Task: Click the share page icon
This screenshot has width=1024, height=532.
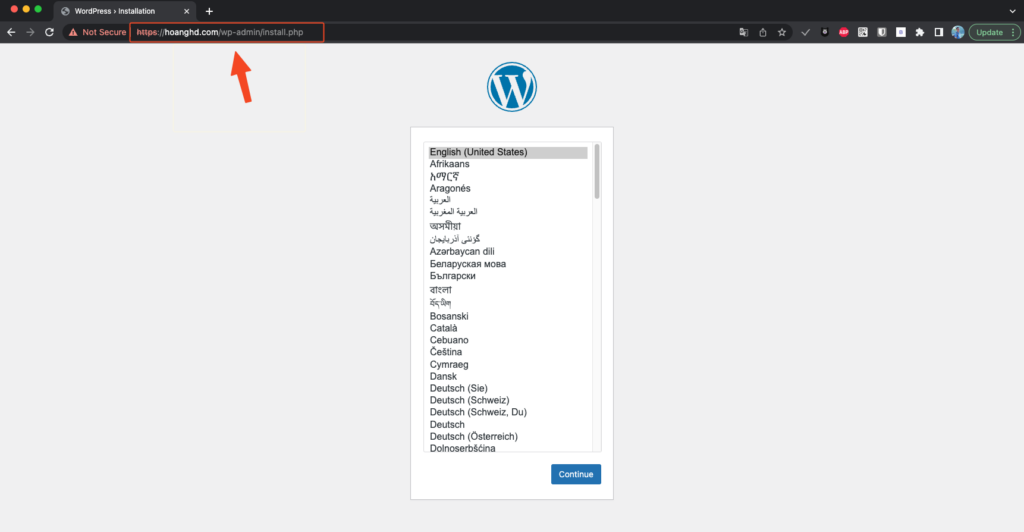Action: pos(763,32)
